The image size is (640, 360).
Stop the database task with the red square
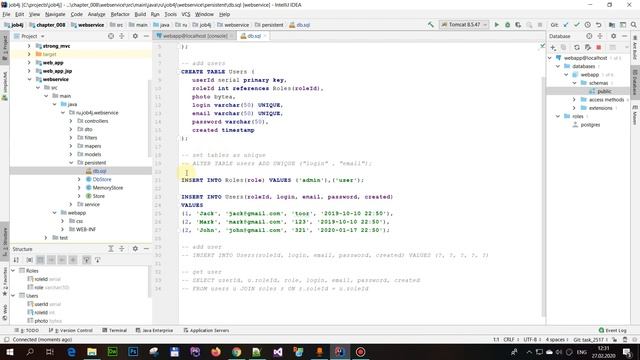pos(598,47)
